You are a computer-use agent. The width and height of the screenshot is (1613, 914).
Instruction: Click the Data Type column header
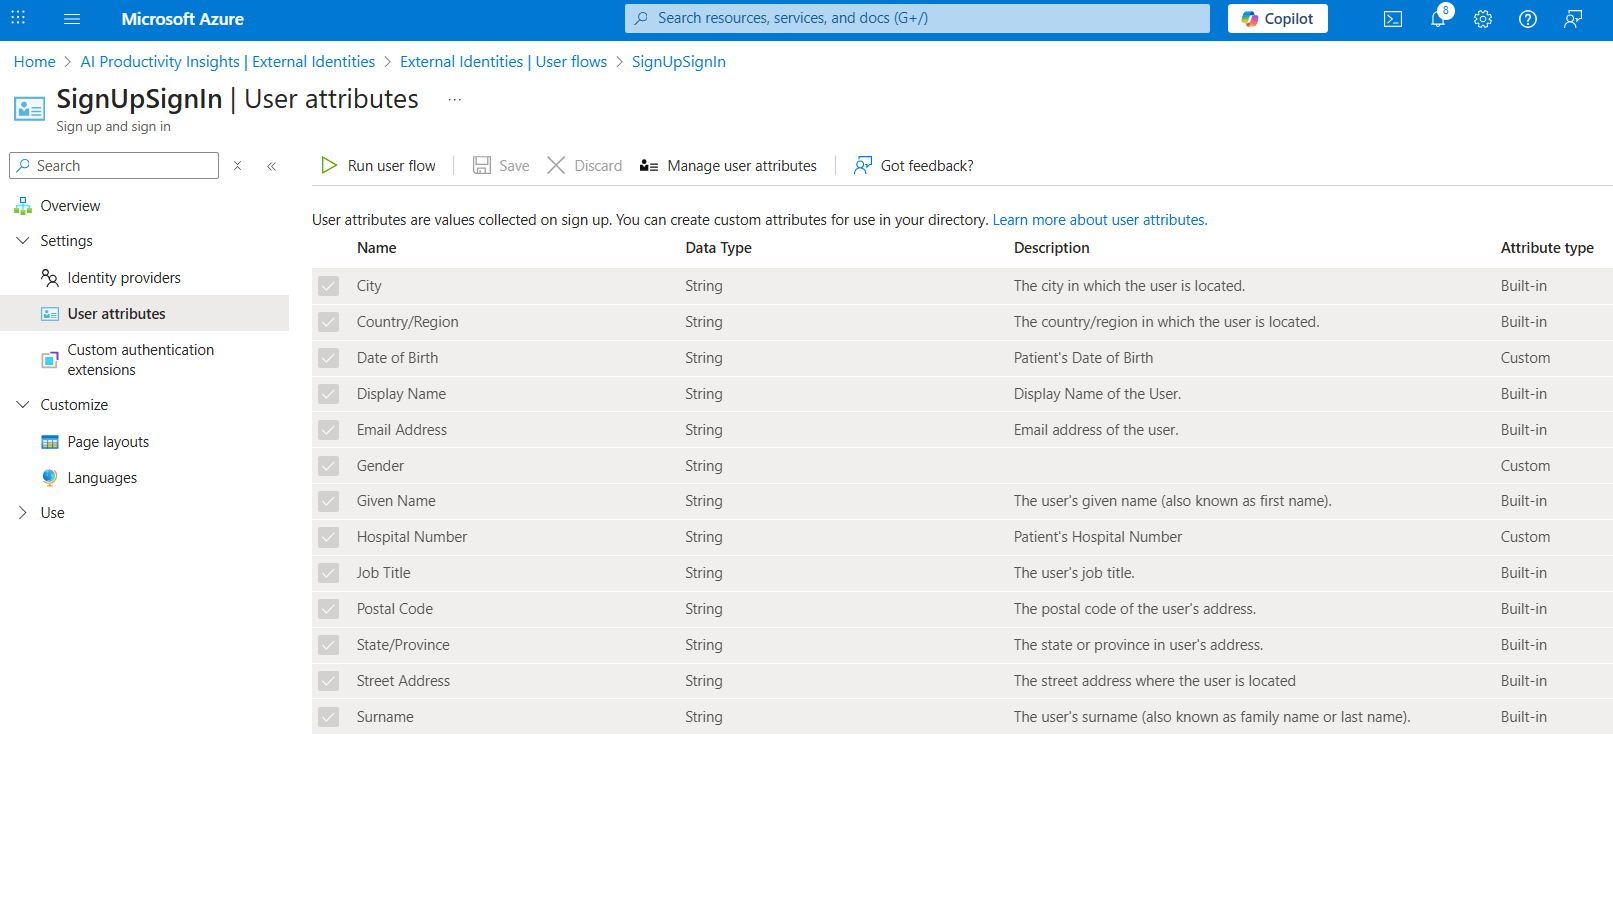(x=719, y=248)
